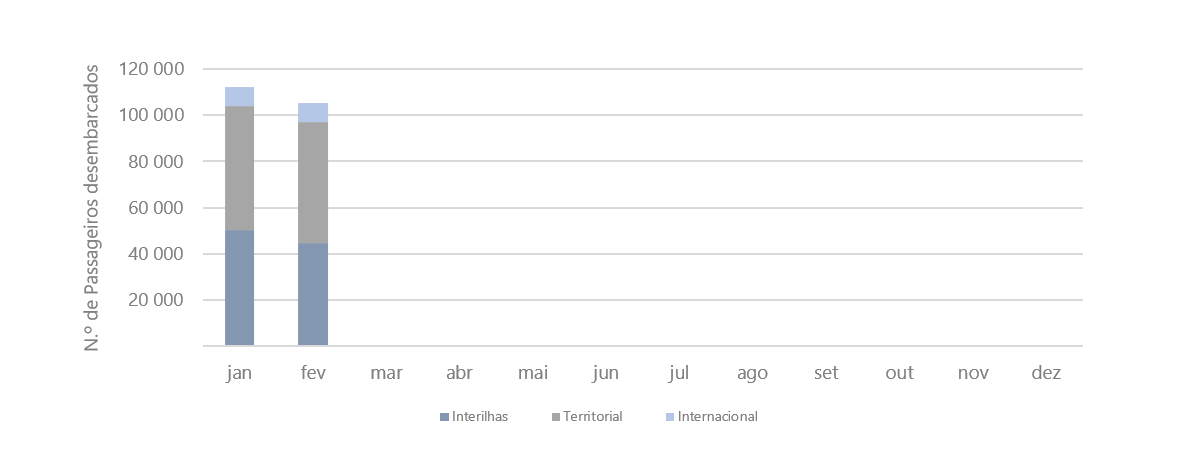Click the 20 000 axis value label
Screen dimensions: 1190x452
(x=156, y=300)
